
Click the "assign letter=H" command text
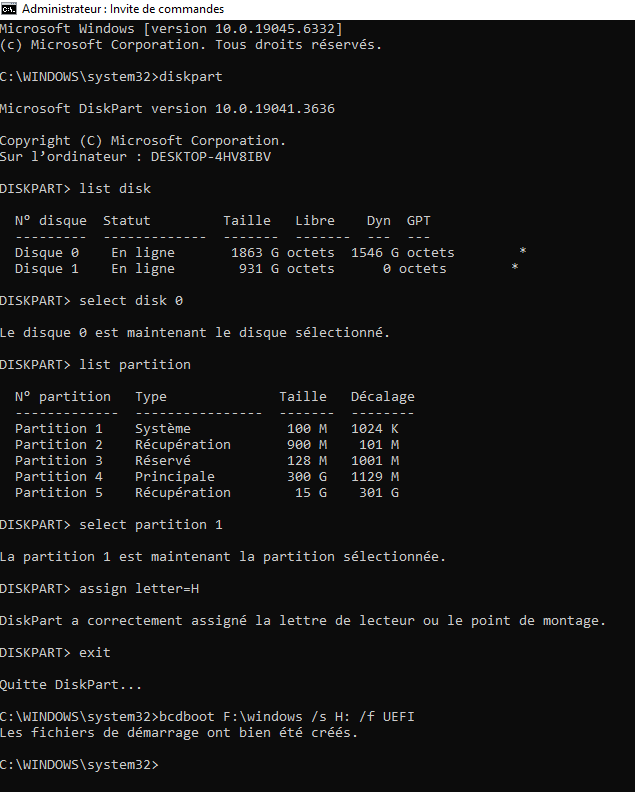click(x=147, y=588)
